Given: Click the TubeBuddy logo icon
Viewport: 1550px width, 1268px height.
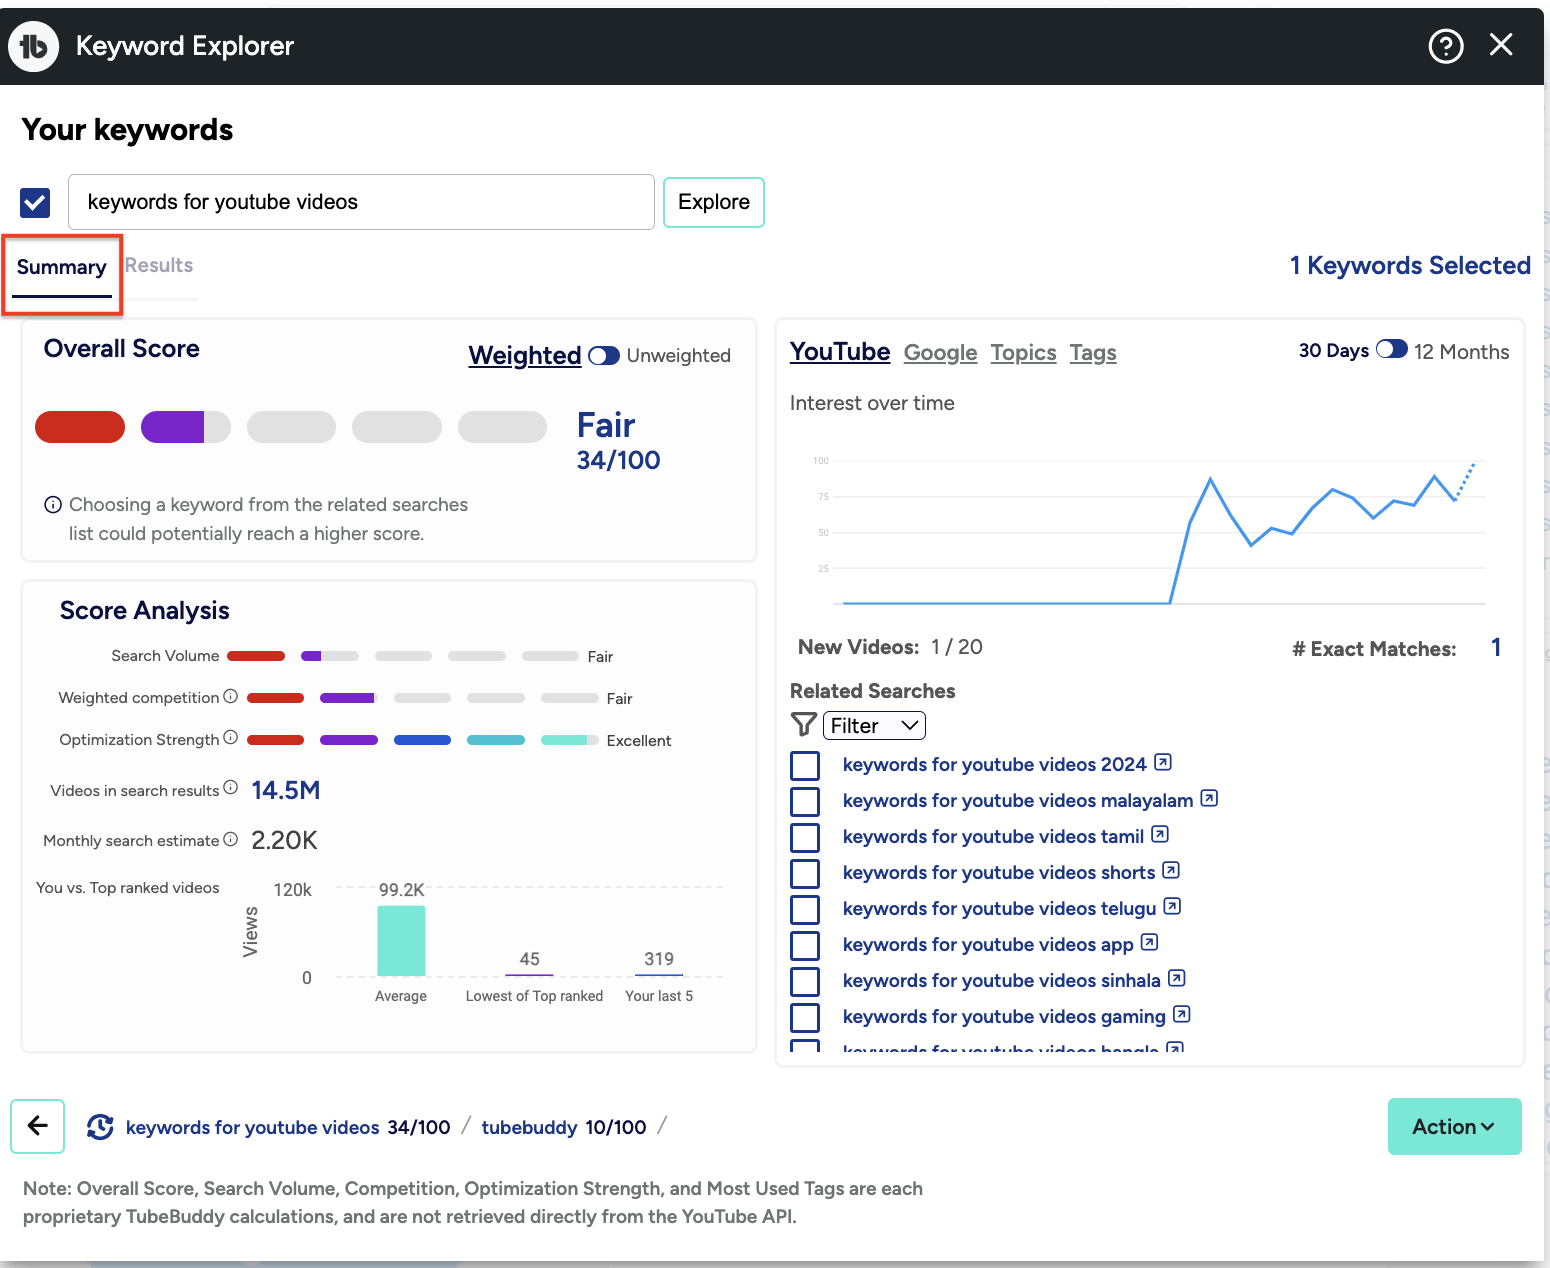Looking at the screenshot, I should (x=34, y=46).
